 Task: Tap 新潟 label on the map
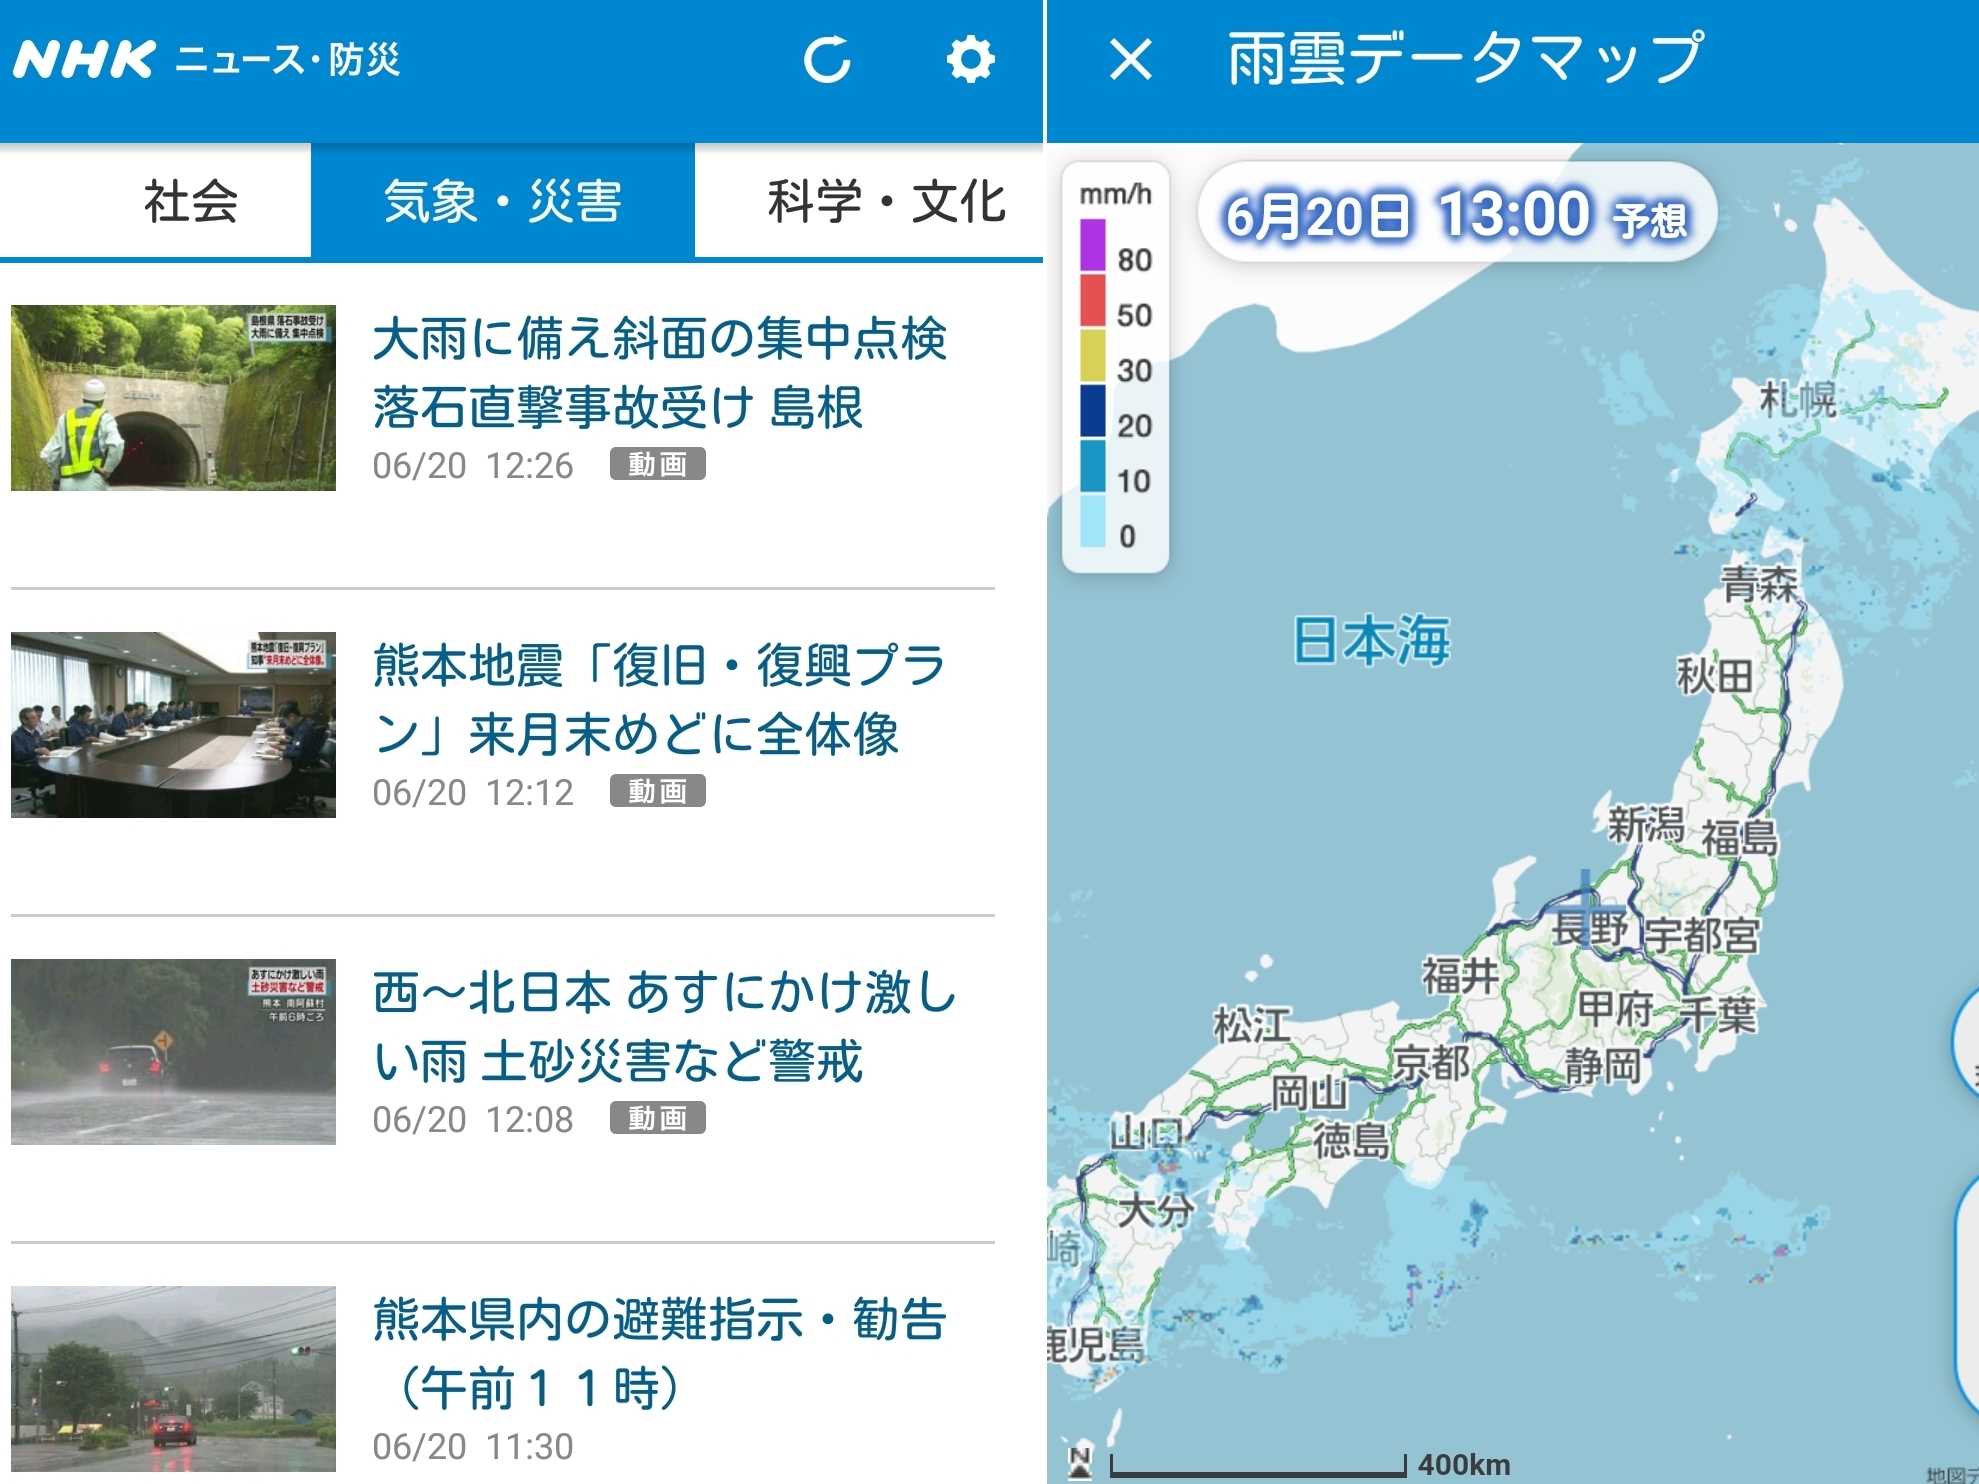1645,826
